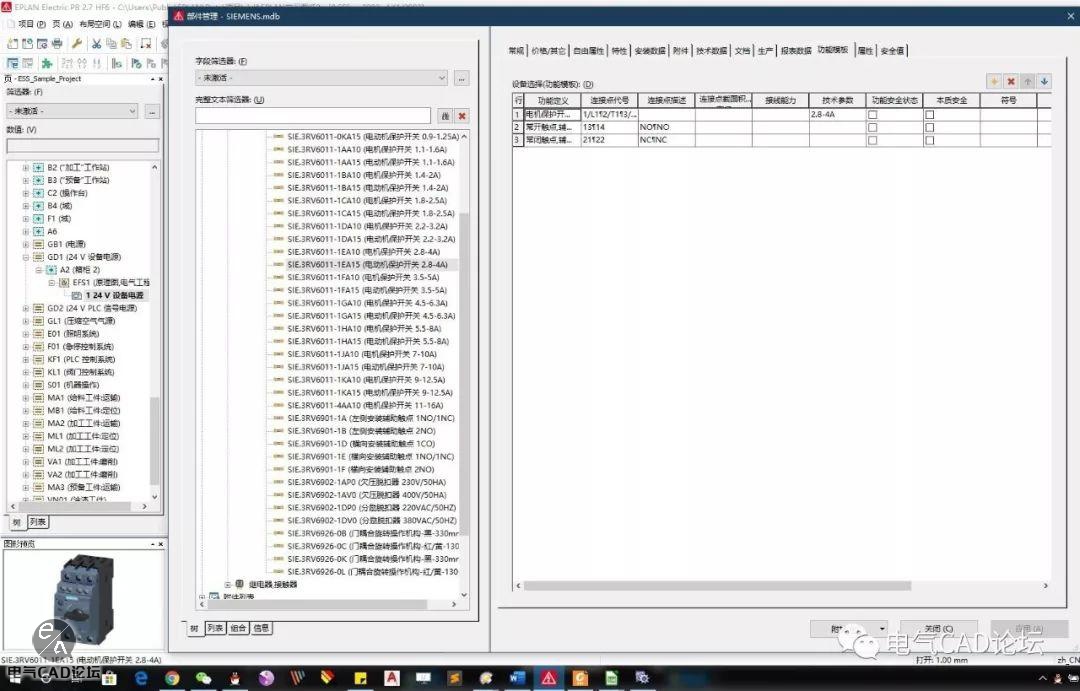The height and width of the screenshot is (691, 1080).
Task: Toggle functional safety checkbox in row 3
Action: [x=873, y=140]
